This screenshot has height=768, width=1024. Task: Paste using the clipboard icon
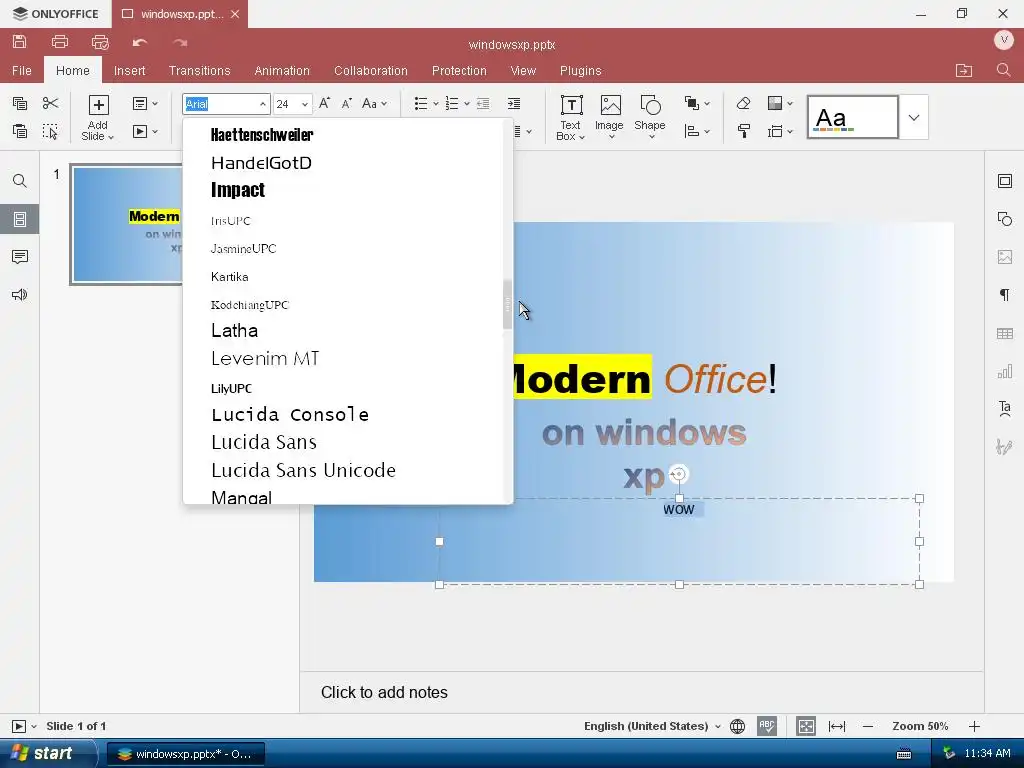pos(20,131)
